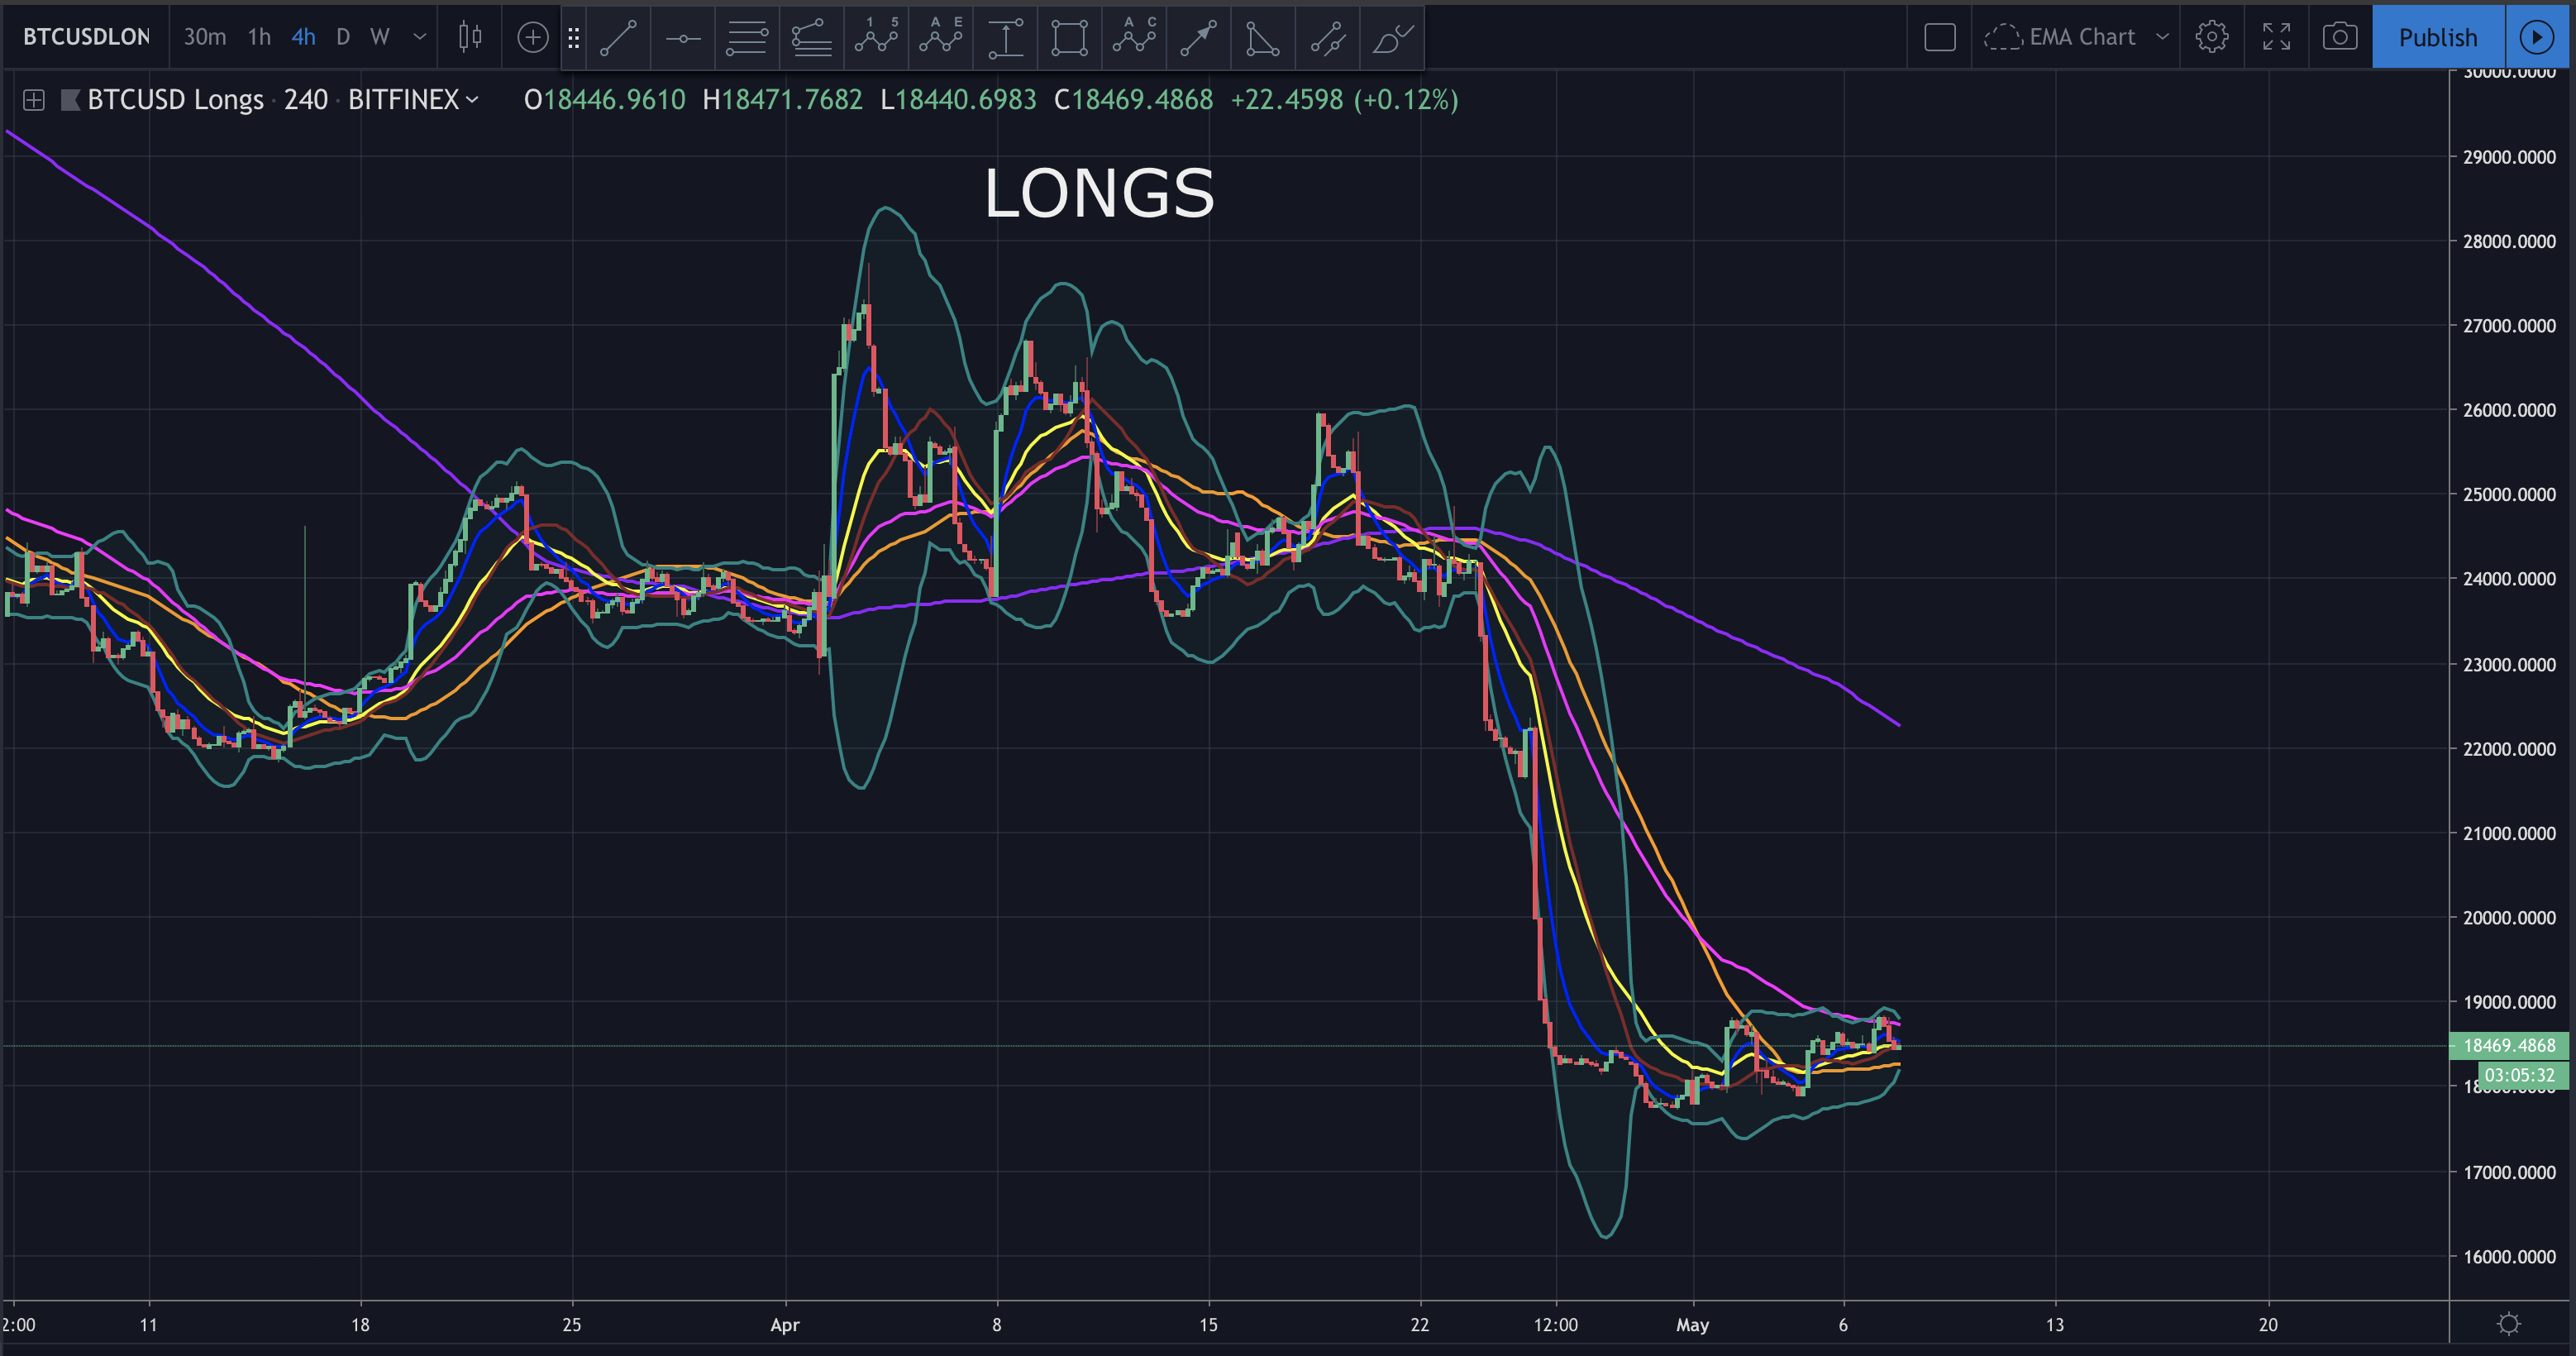Switch to the 1h interval
This screenshot has width=2576, height=1356.
260,37
